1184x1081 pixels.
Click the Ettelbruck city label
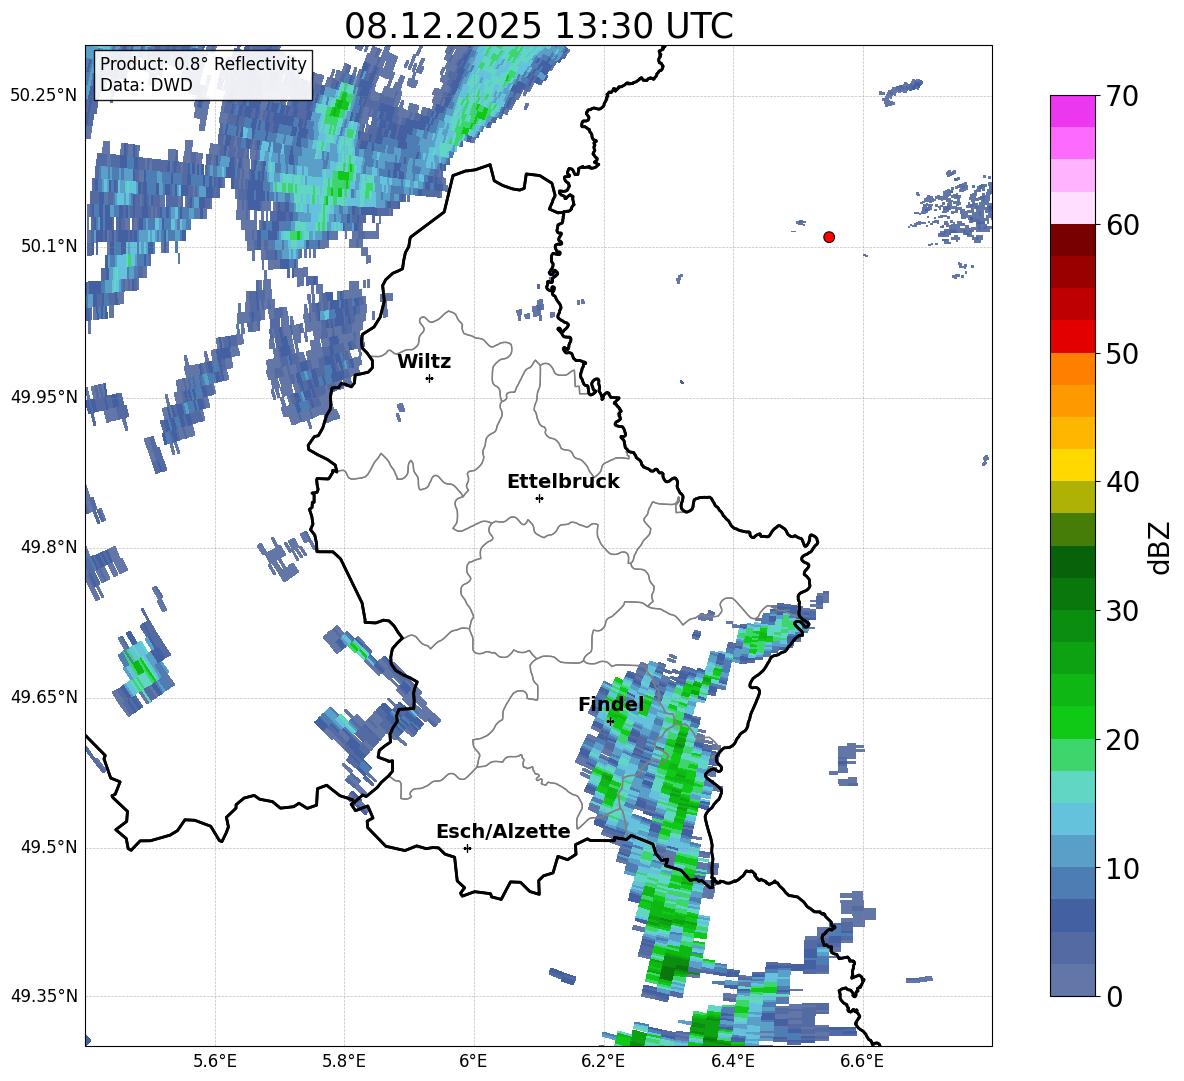[x=563, y=482]
